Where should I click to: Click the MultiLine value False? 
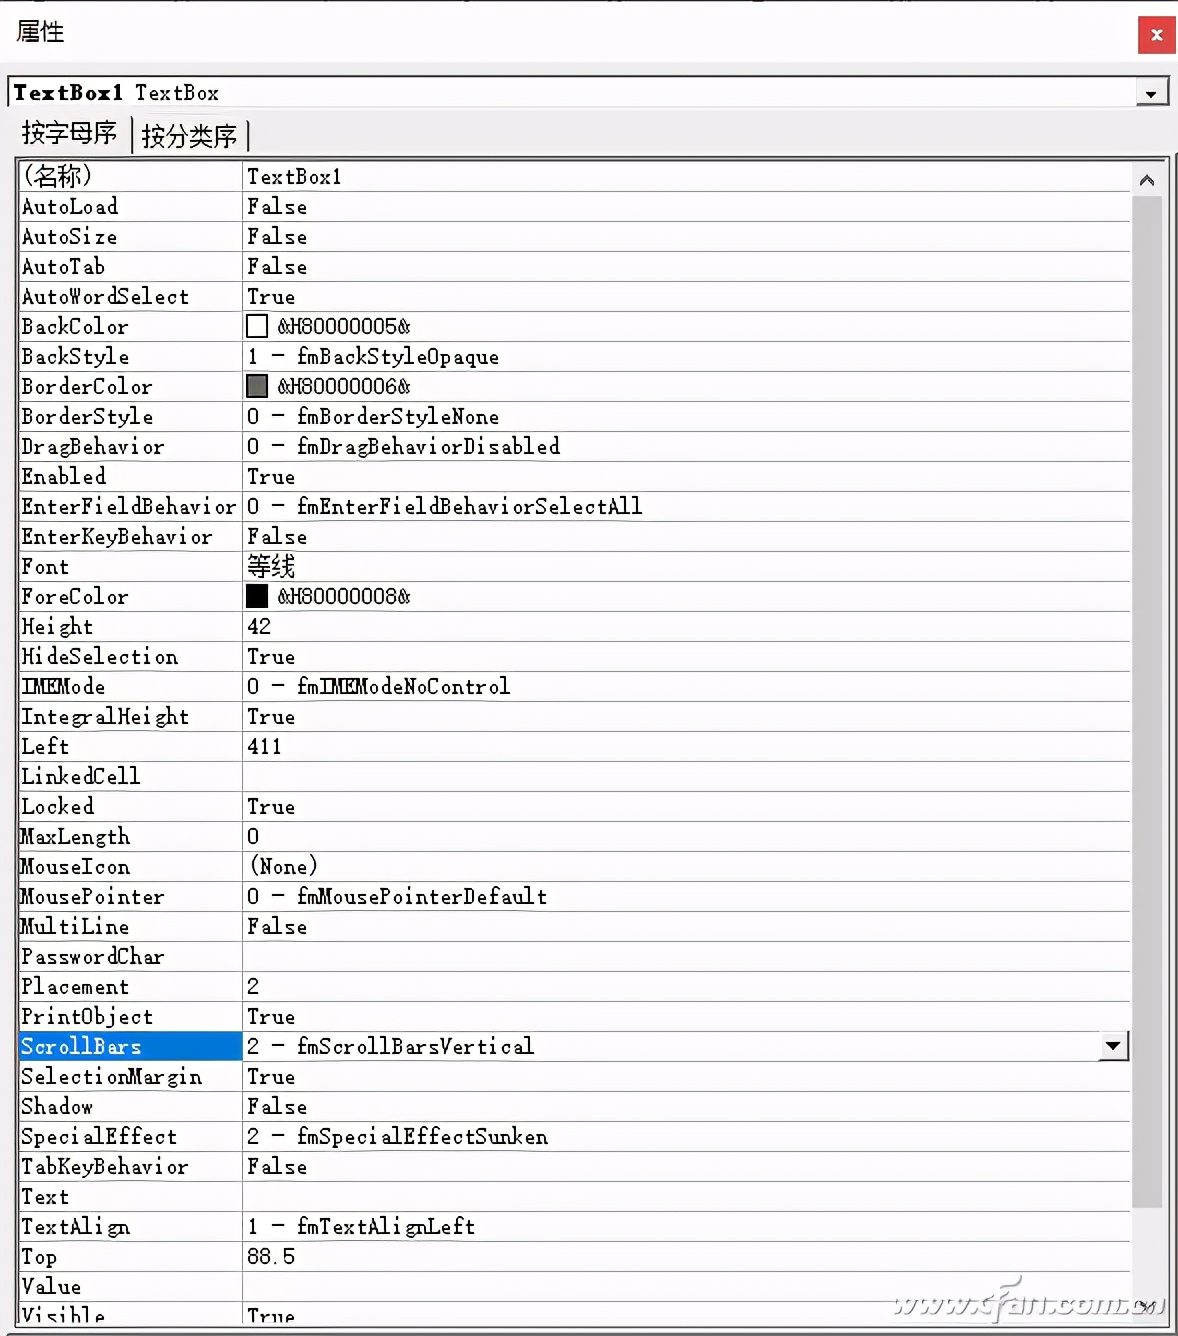click(277, 926)
